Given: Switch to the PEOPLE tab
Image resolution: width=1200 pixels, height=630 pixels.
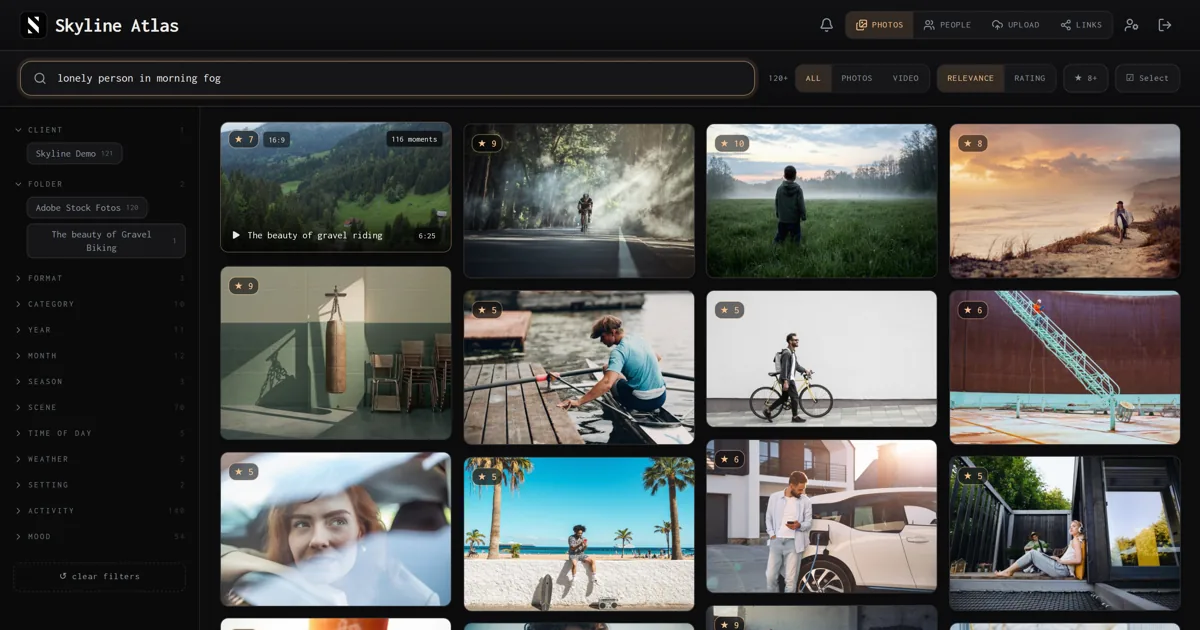Looking at the screenshot, I should [947, 25].
